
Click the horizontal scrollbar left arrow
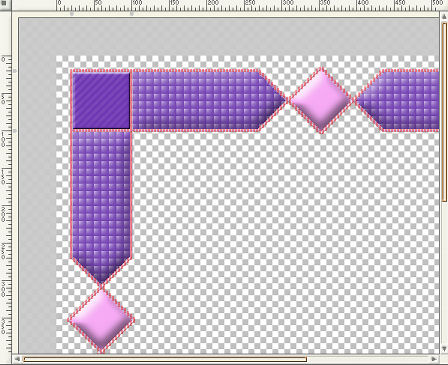17,359
